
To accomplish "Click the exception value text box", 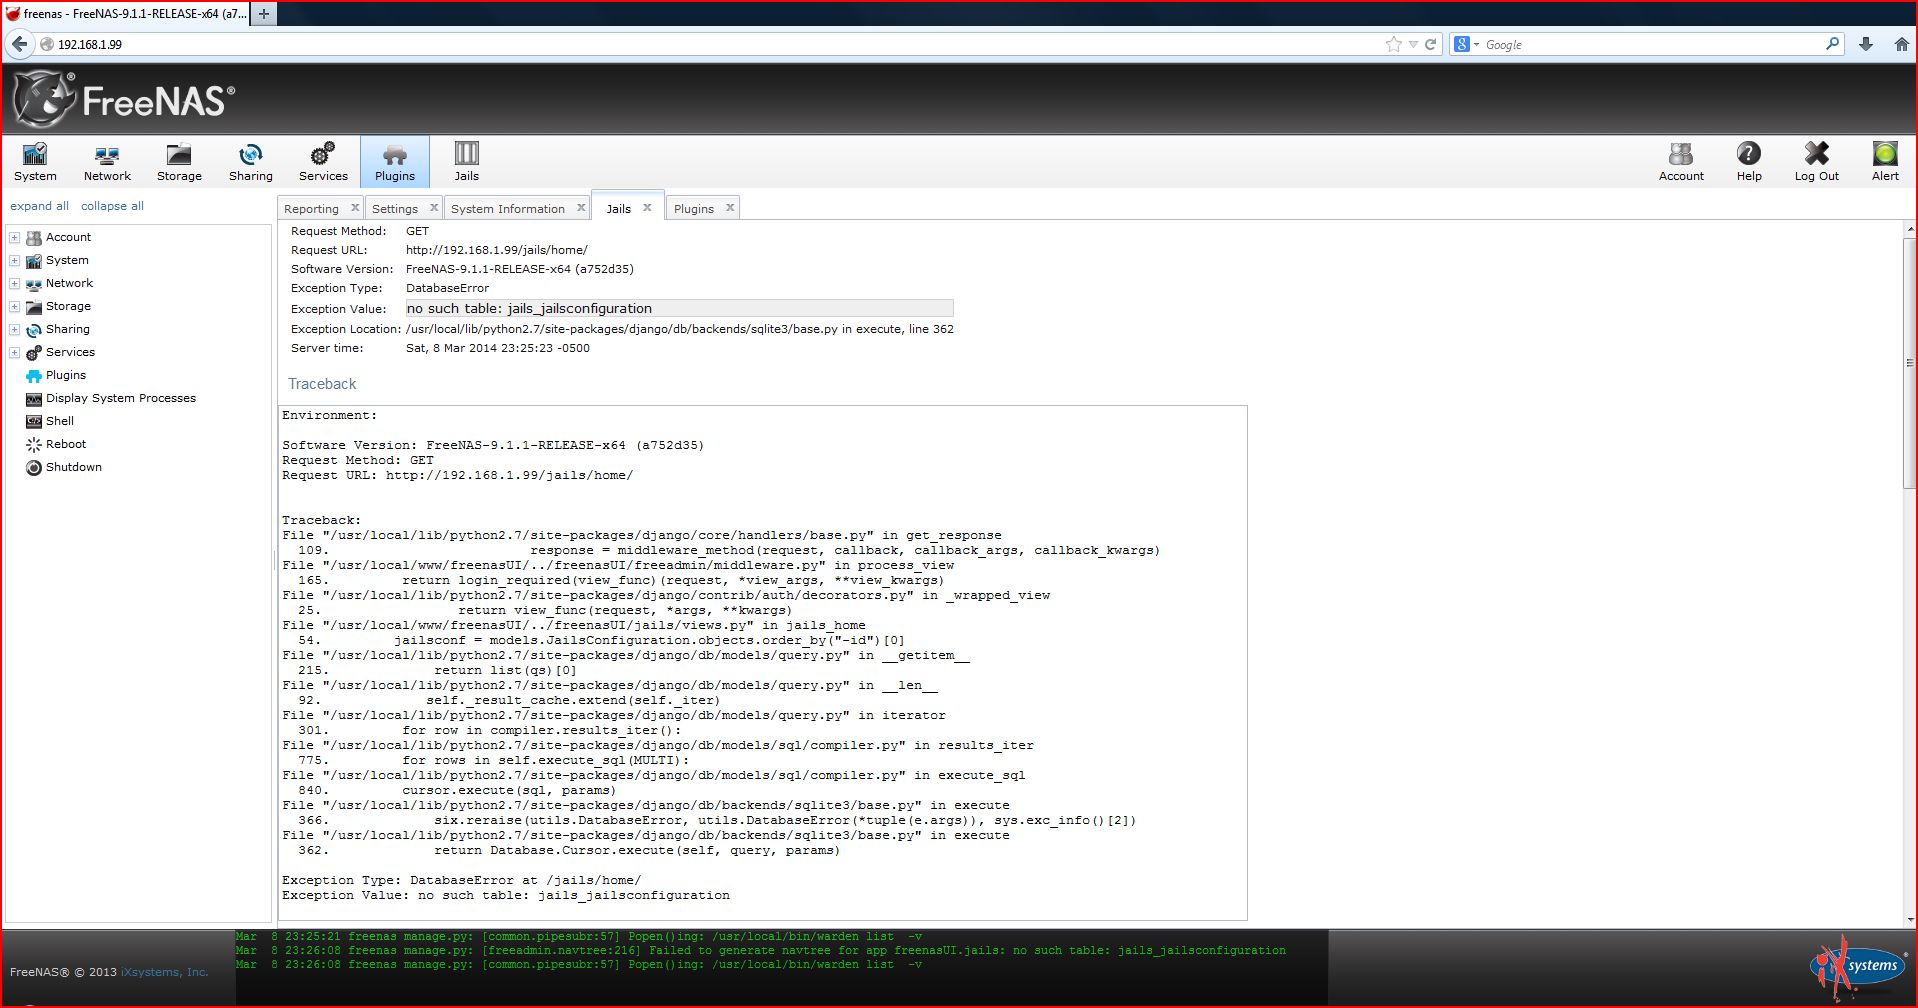I will [679, 308].
